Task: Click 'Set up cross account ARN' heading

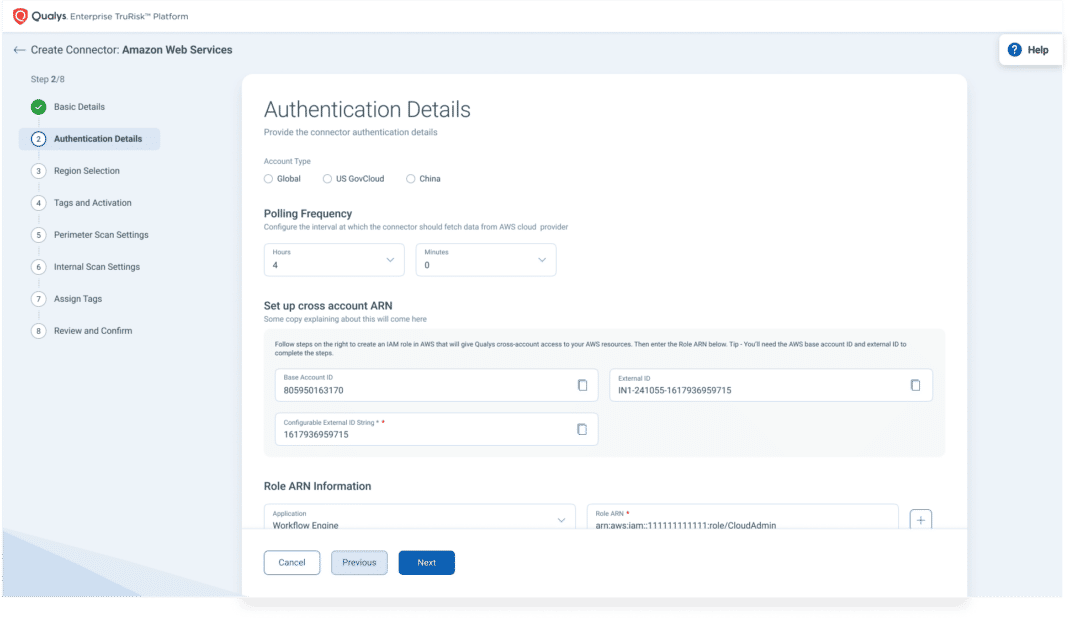Action: tap(328, 306)
